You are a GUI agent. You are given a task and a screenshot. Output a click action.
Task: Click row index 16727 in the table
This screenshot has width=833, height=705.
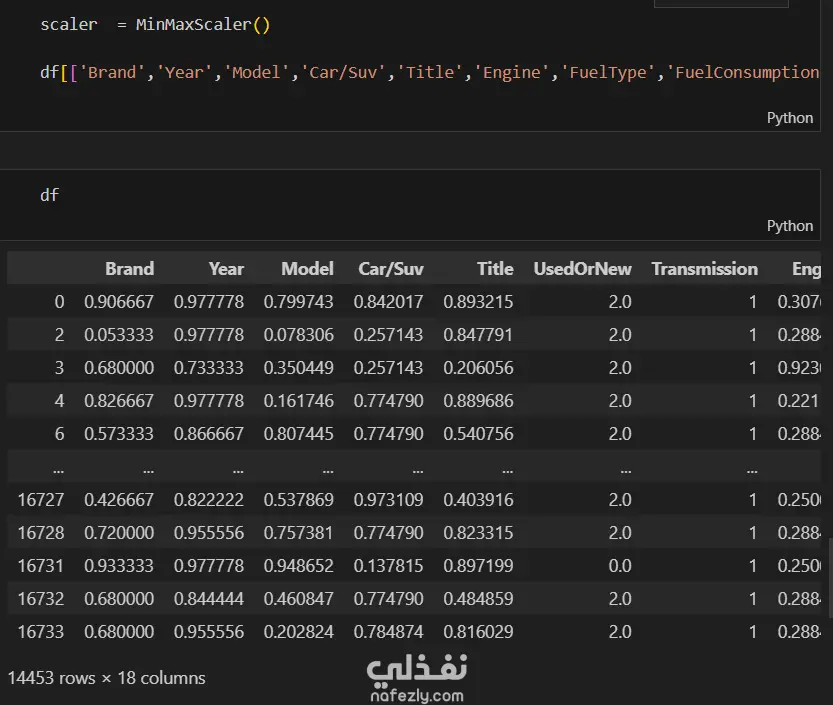[40, 500]
